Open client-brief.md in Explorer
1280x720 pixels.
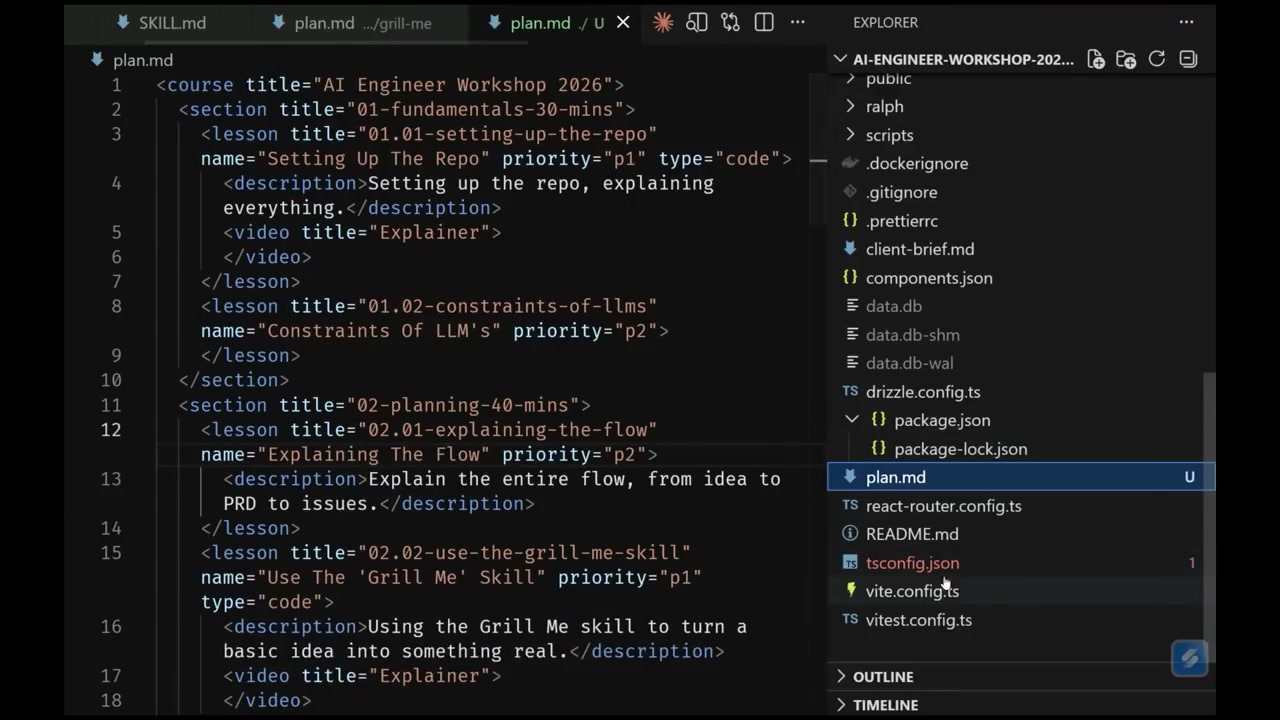coord(919,249)
